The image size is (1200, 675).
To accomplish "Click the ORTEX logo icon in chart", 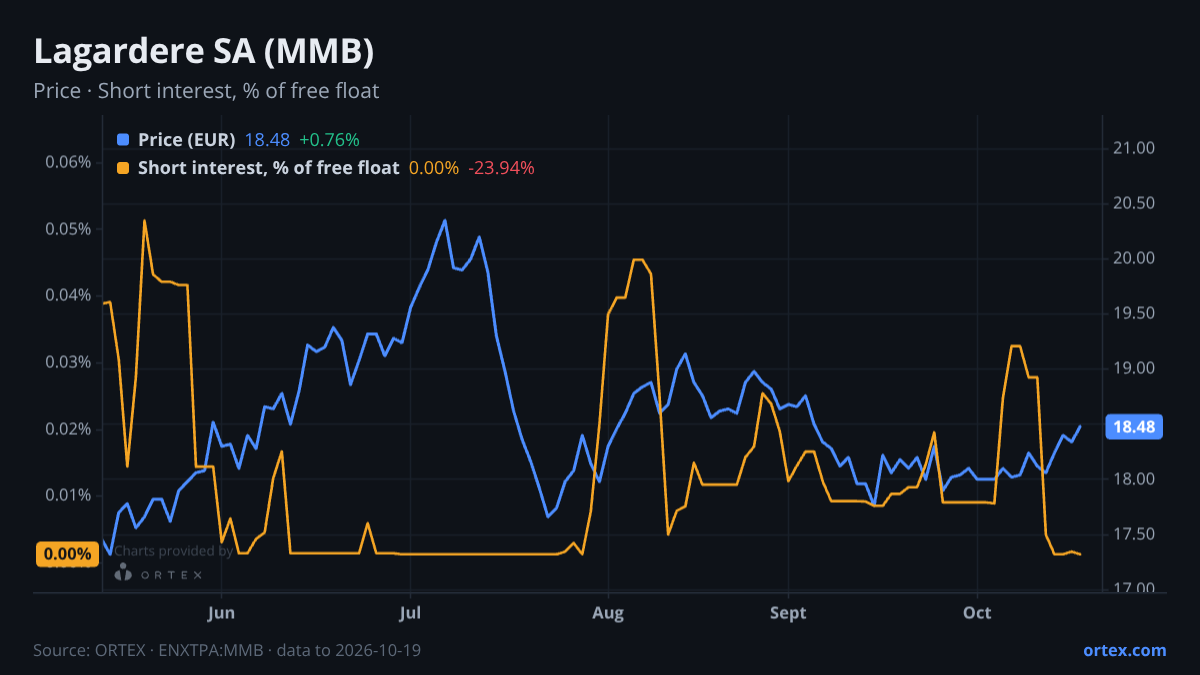I will coord(123,573).
